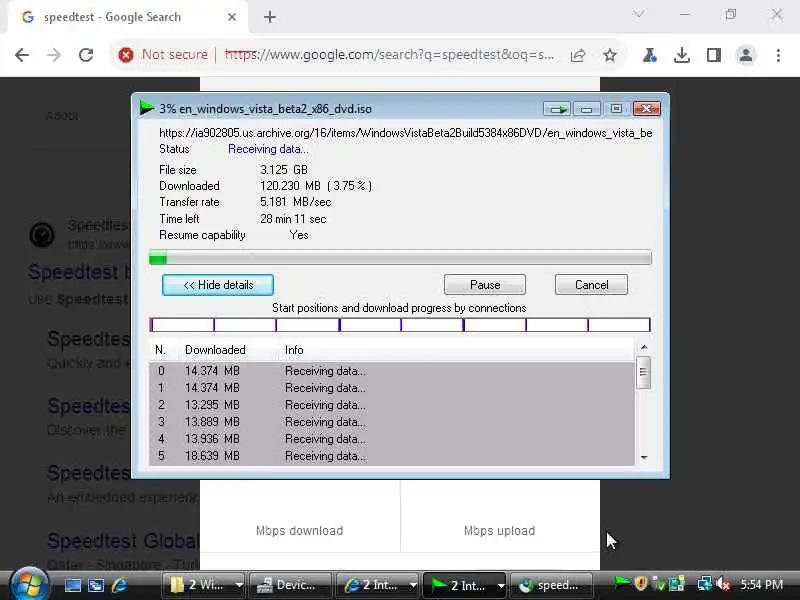Toggle Chrome side panel icon

coord(714,55)
